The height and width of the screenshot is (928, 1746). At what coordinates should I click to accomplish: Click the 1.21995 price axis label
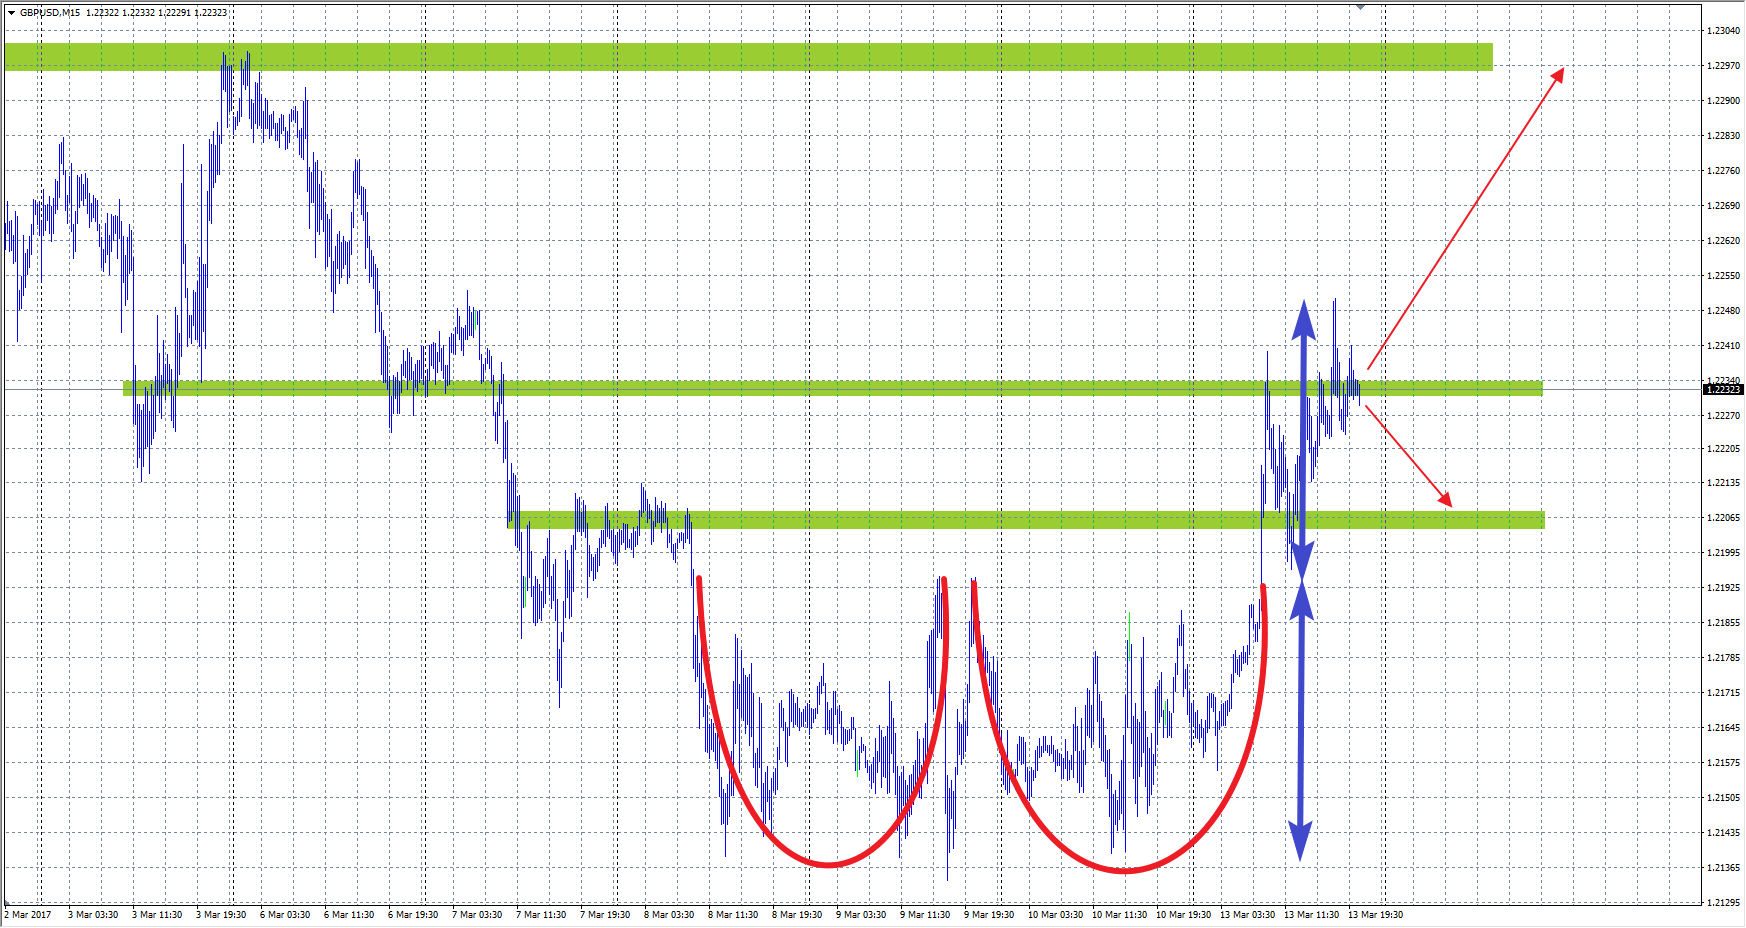[x=1724, y=553]
